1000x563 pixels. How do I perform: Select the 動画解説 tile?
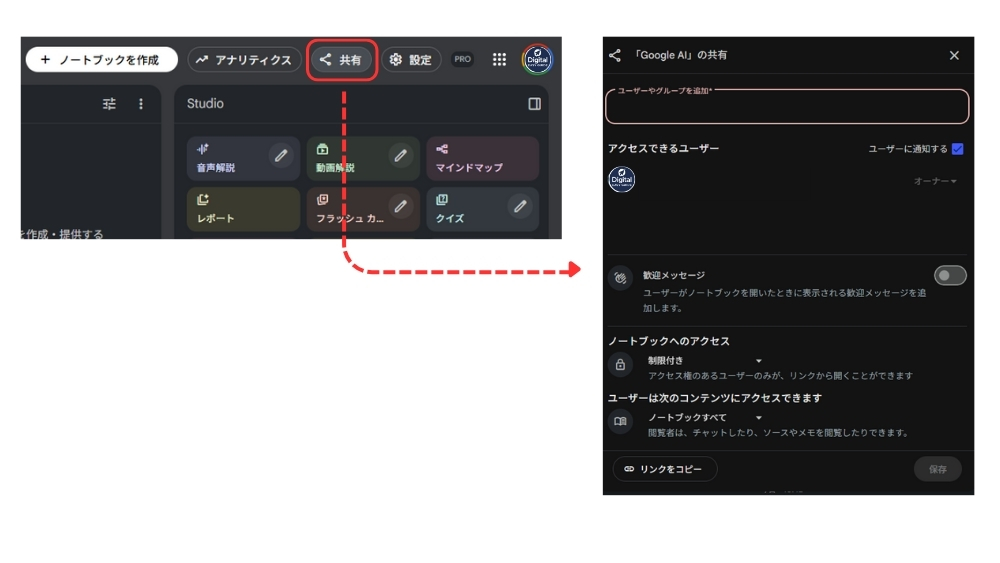click(363, 158)
